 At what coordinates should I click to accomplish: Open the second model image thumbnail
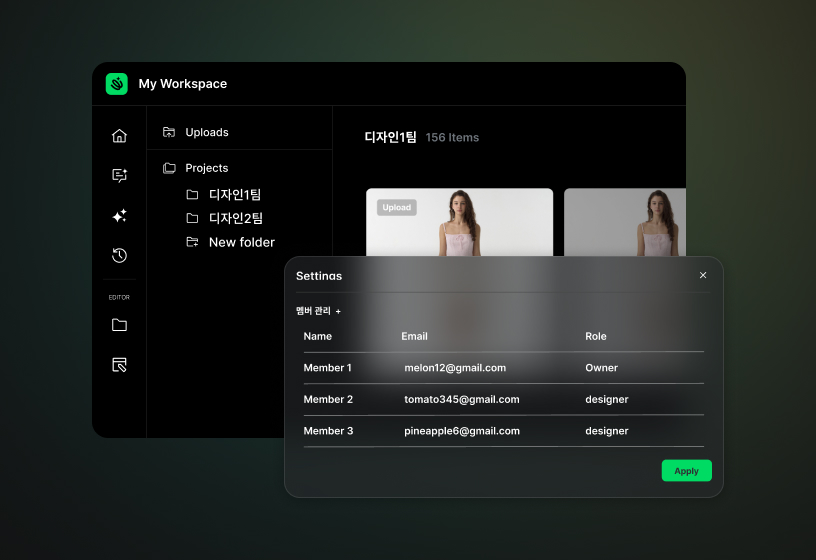624,222
